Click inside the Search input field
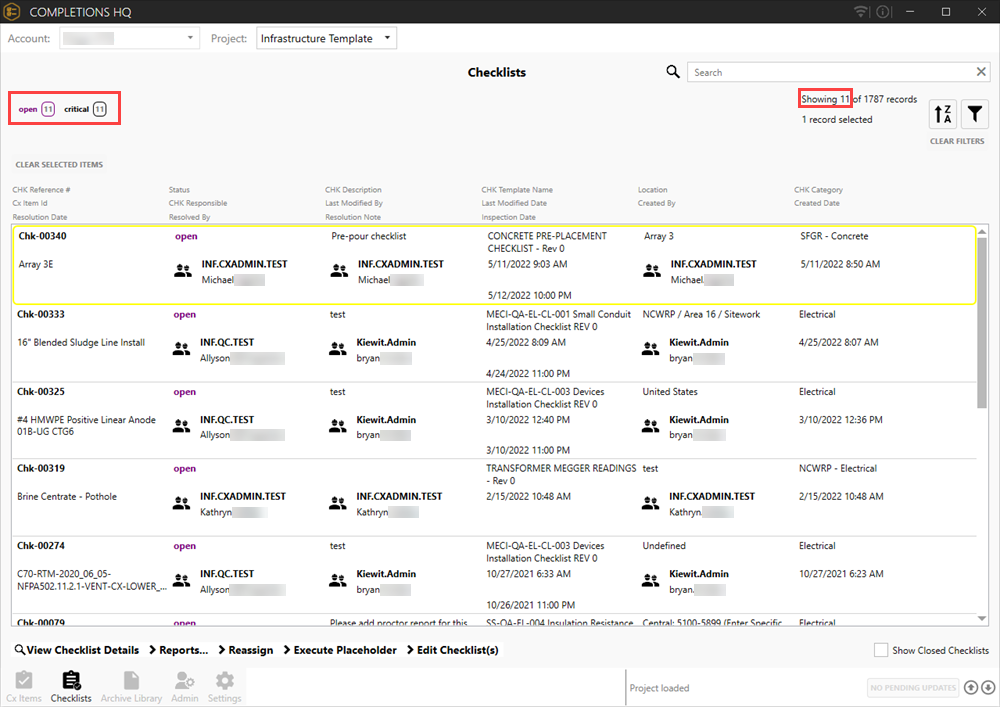The height and width of the screenshot is (707, 1000). [x=830, y=72]
